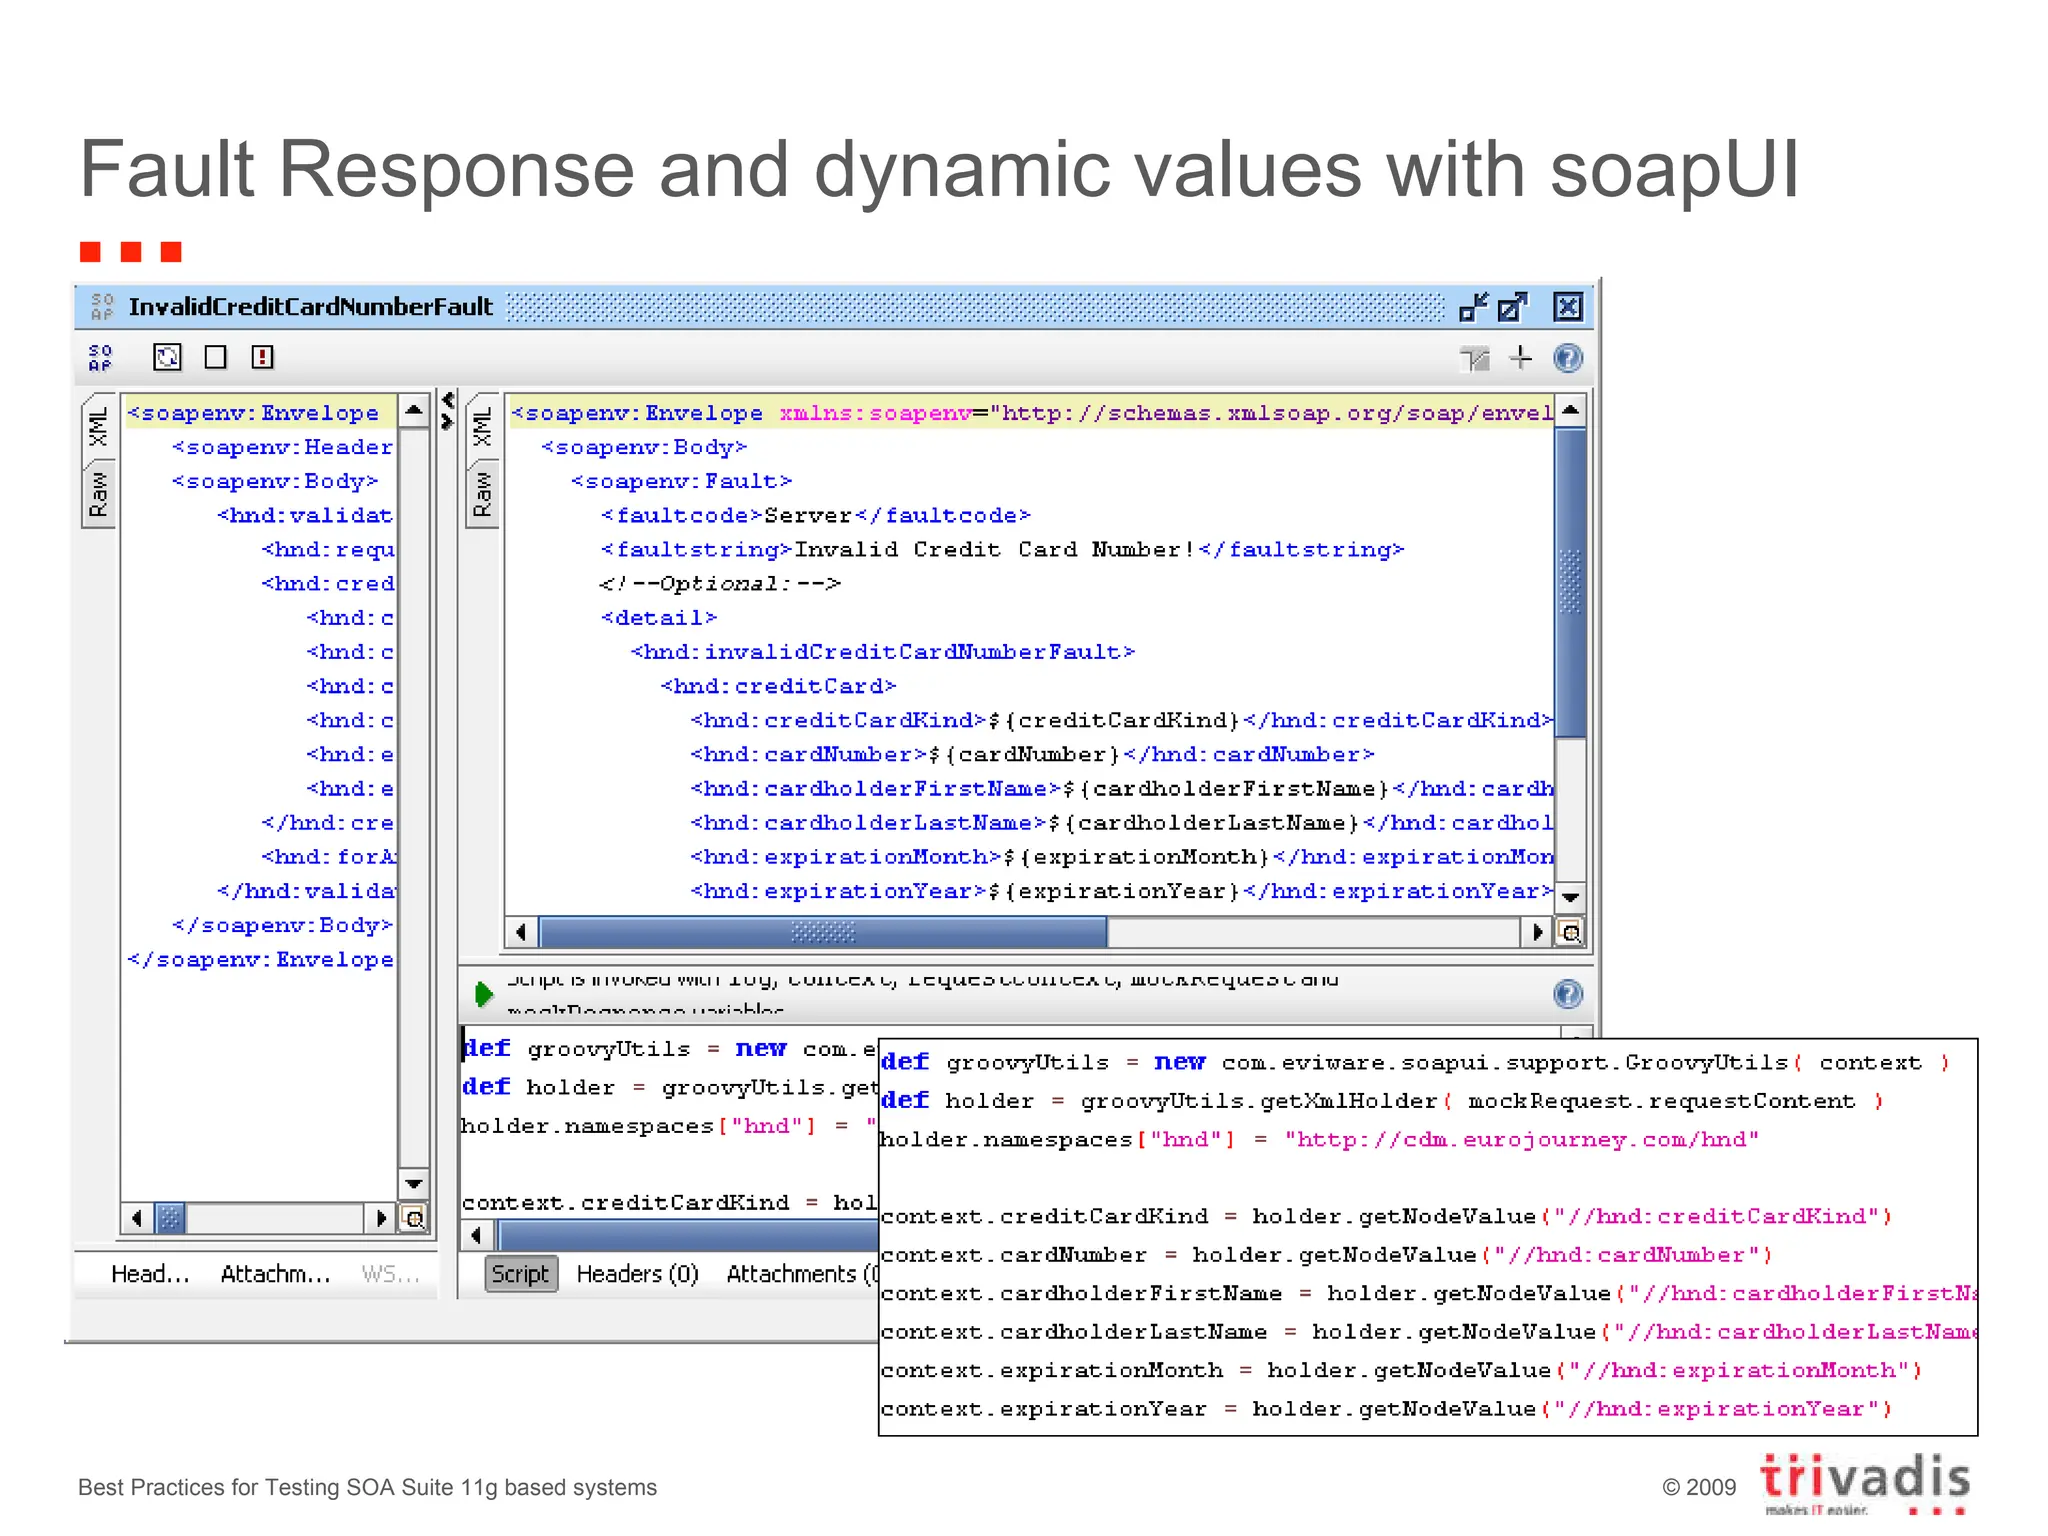The width and height of the screenshot is (2048, 1536).
Task: Click the request pane scroll-up arrow
Action: pyautogui.click(x=414, y=410)
